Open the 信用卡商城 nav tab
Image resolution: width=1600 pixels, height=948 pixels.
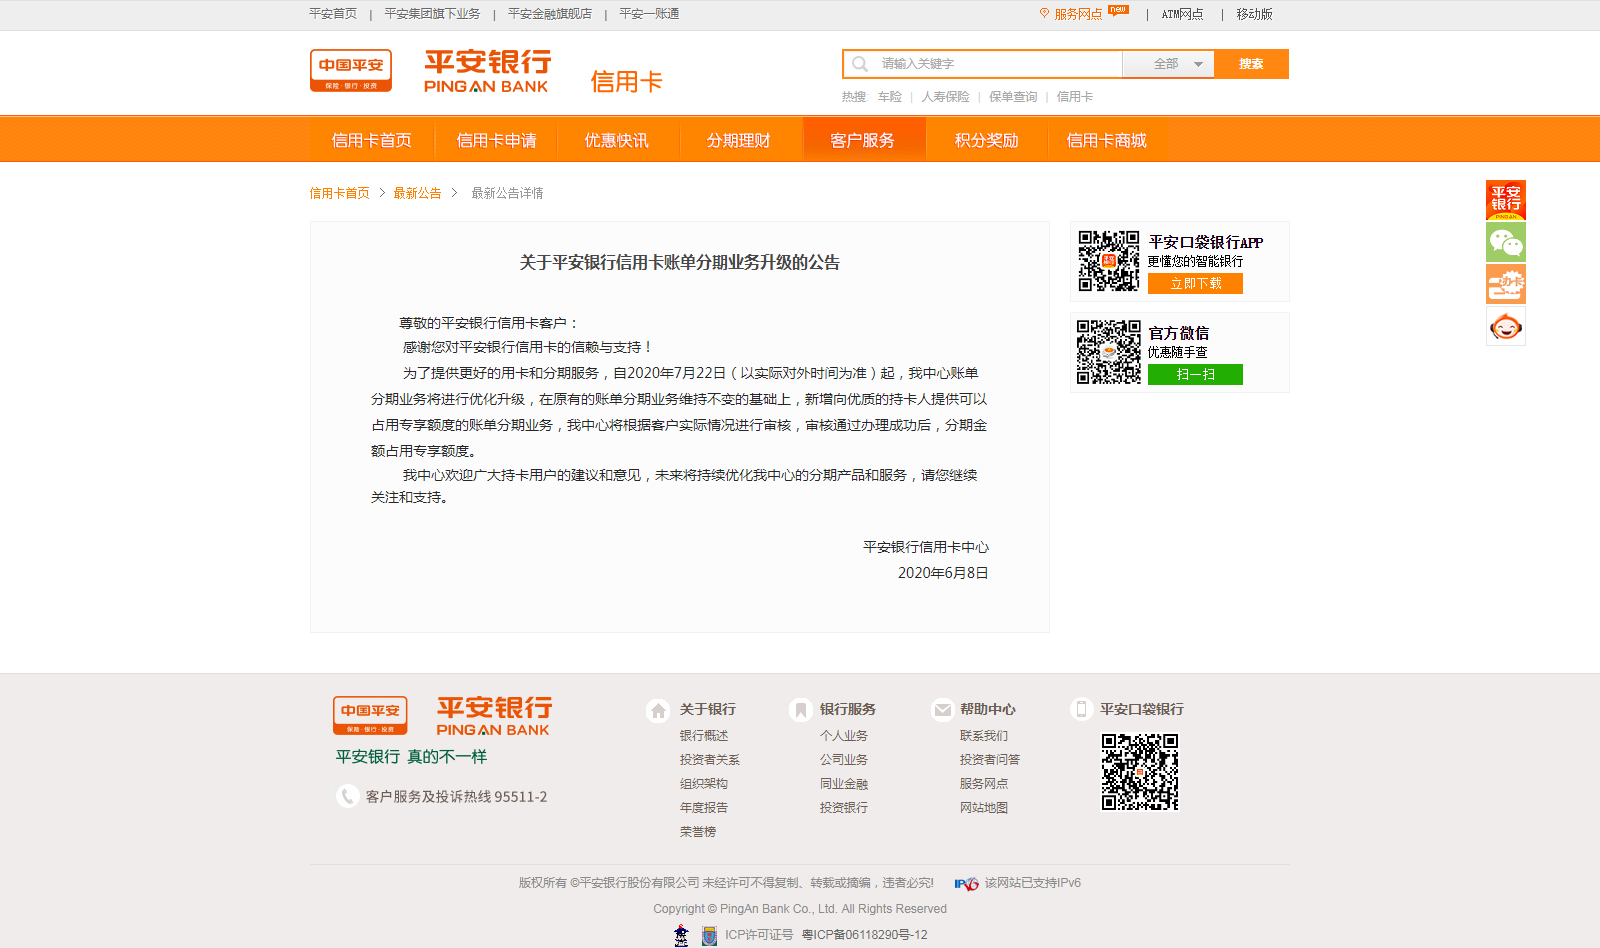(1107, 140)
